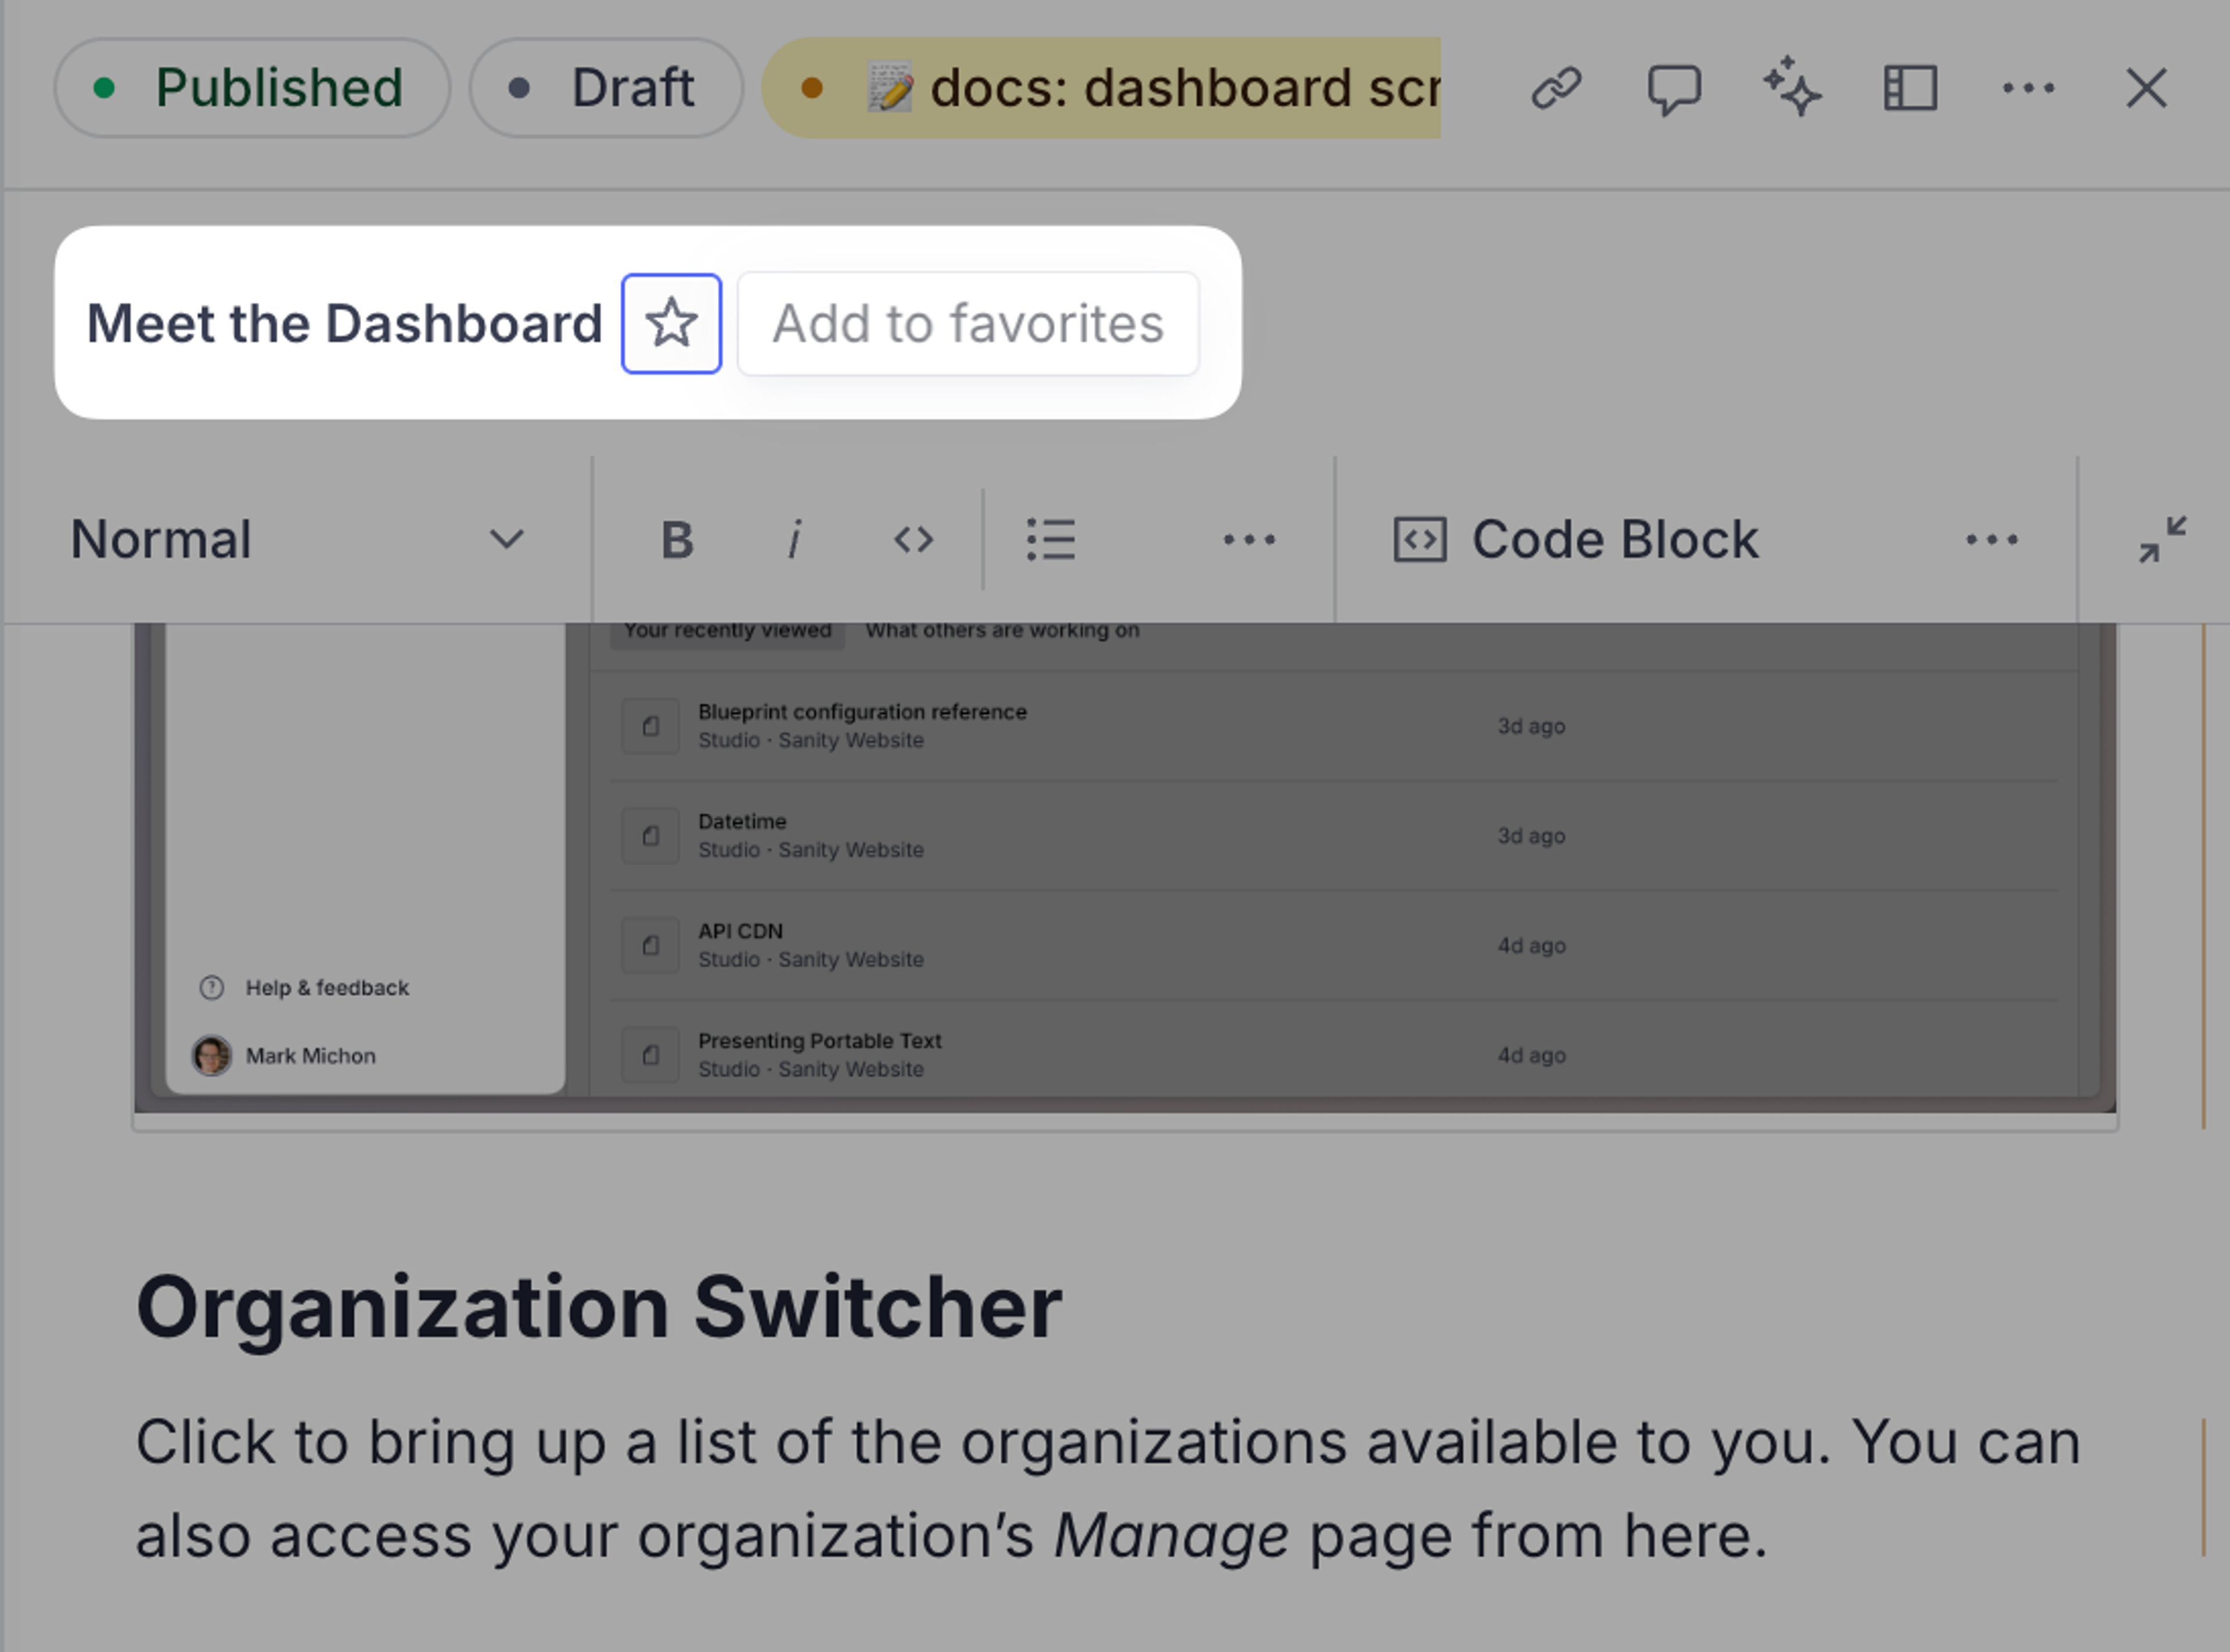Click the Add to favorites tooltip
This screenshot has height=1652, width=2230.
coord(968,323)
